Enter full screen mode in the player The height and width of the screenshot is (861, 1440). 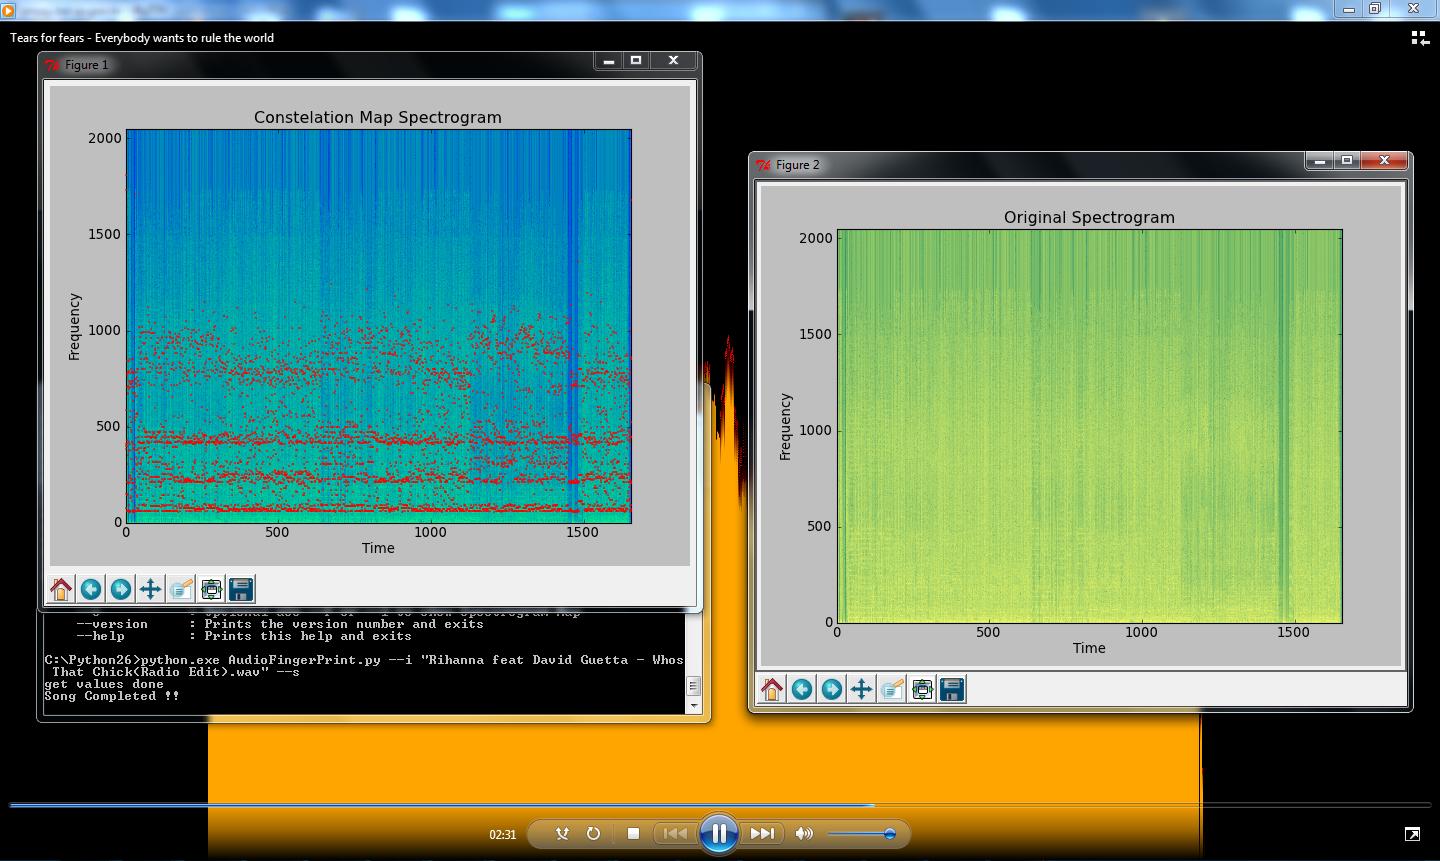tap(1412, 833)
